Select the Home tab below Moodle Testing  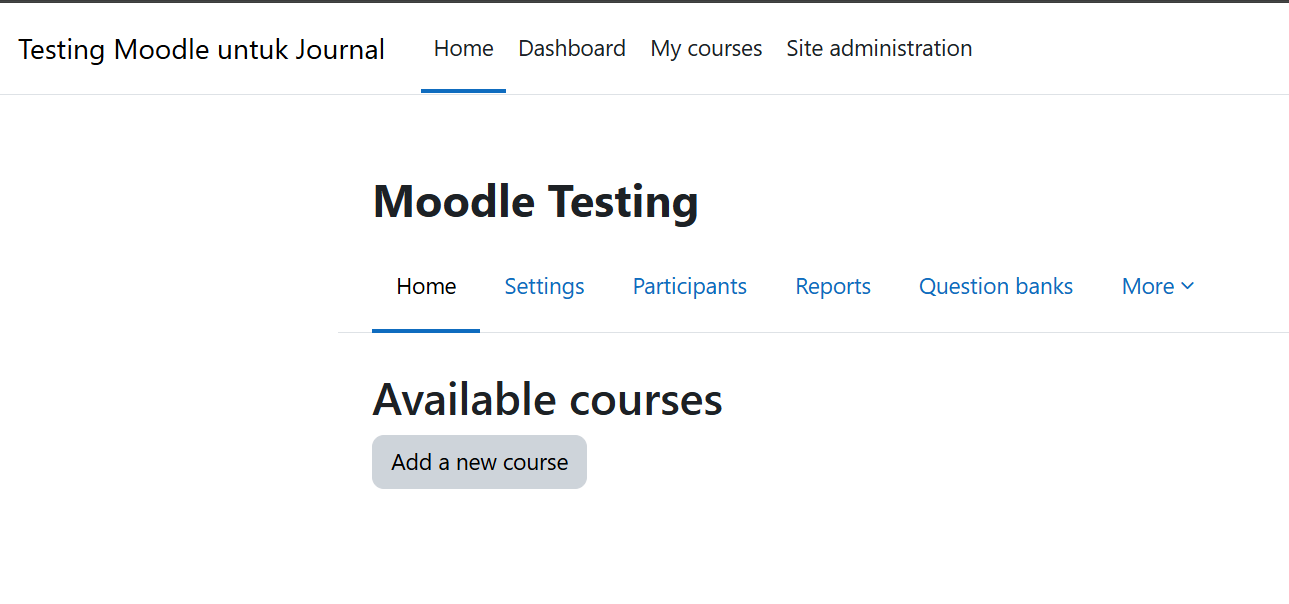click(426, 287)
